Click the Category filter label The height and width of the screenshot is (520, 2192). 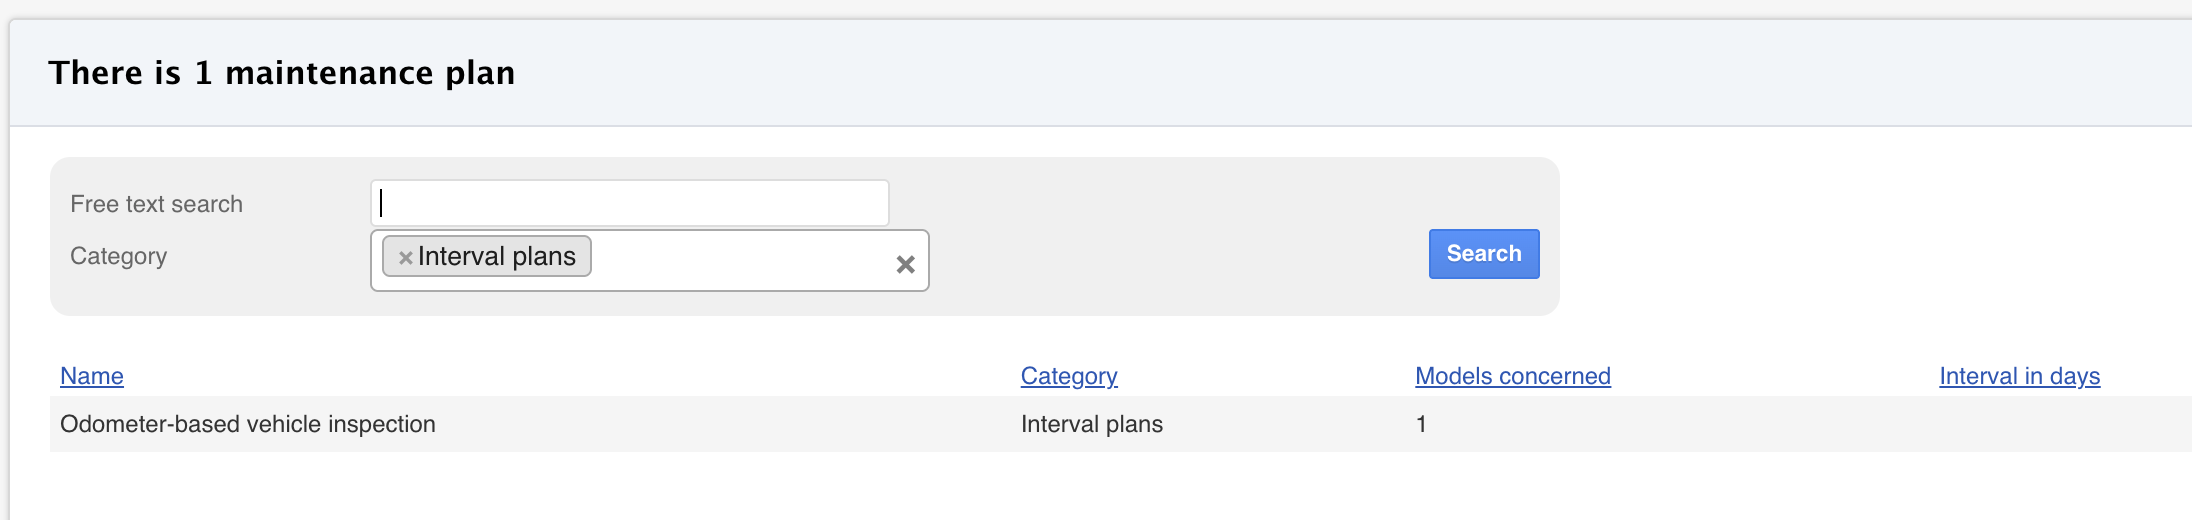click(118, 256)
